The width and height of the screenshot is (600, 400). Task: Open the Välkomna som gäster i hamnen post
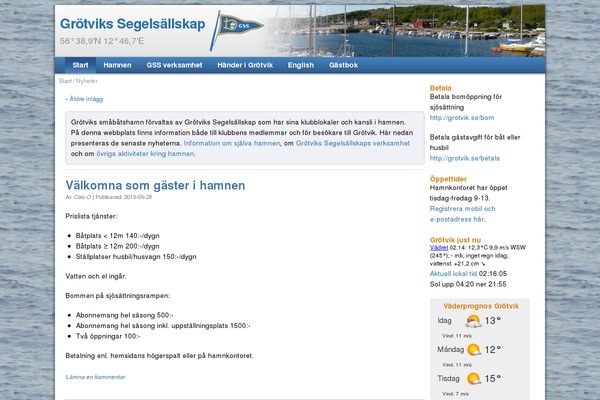(155, 185)
